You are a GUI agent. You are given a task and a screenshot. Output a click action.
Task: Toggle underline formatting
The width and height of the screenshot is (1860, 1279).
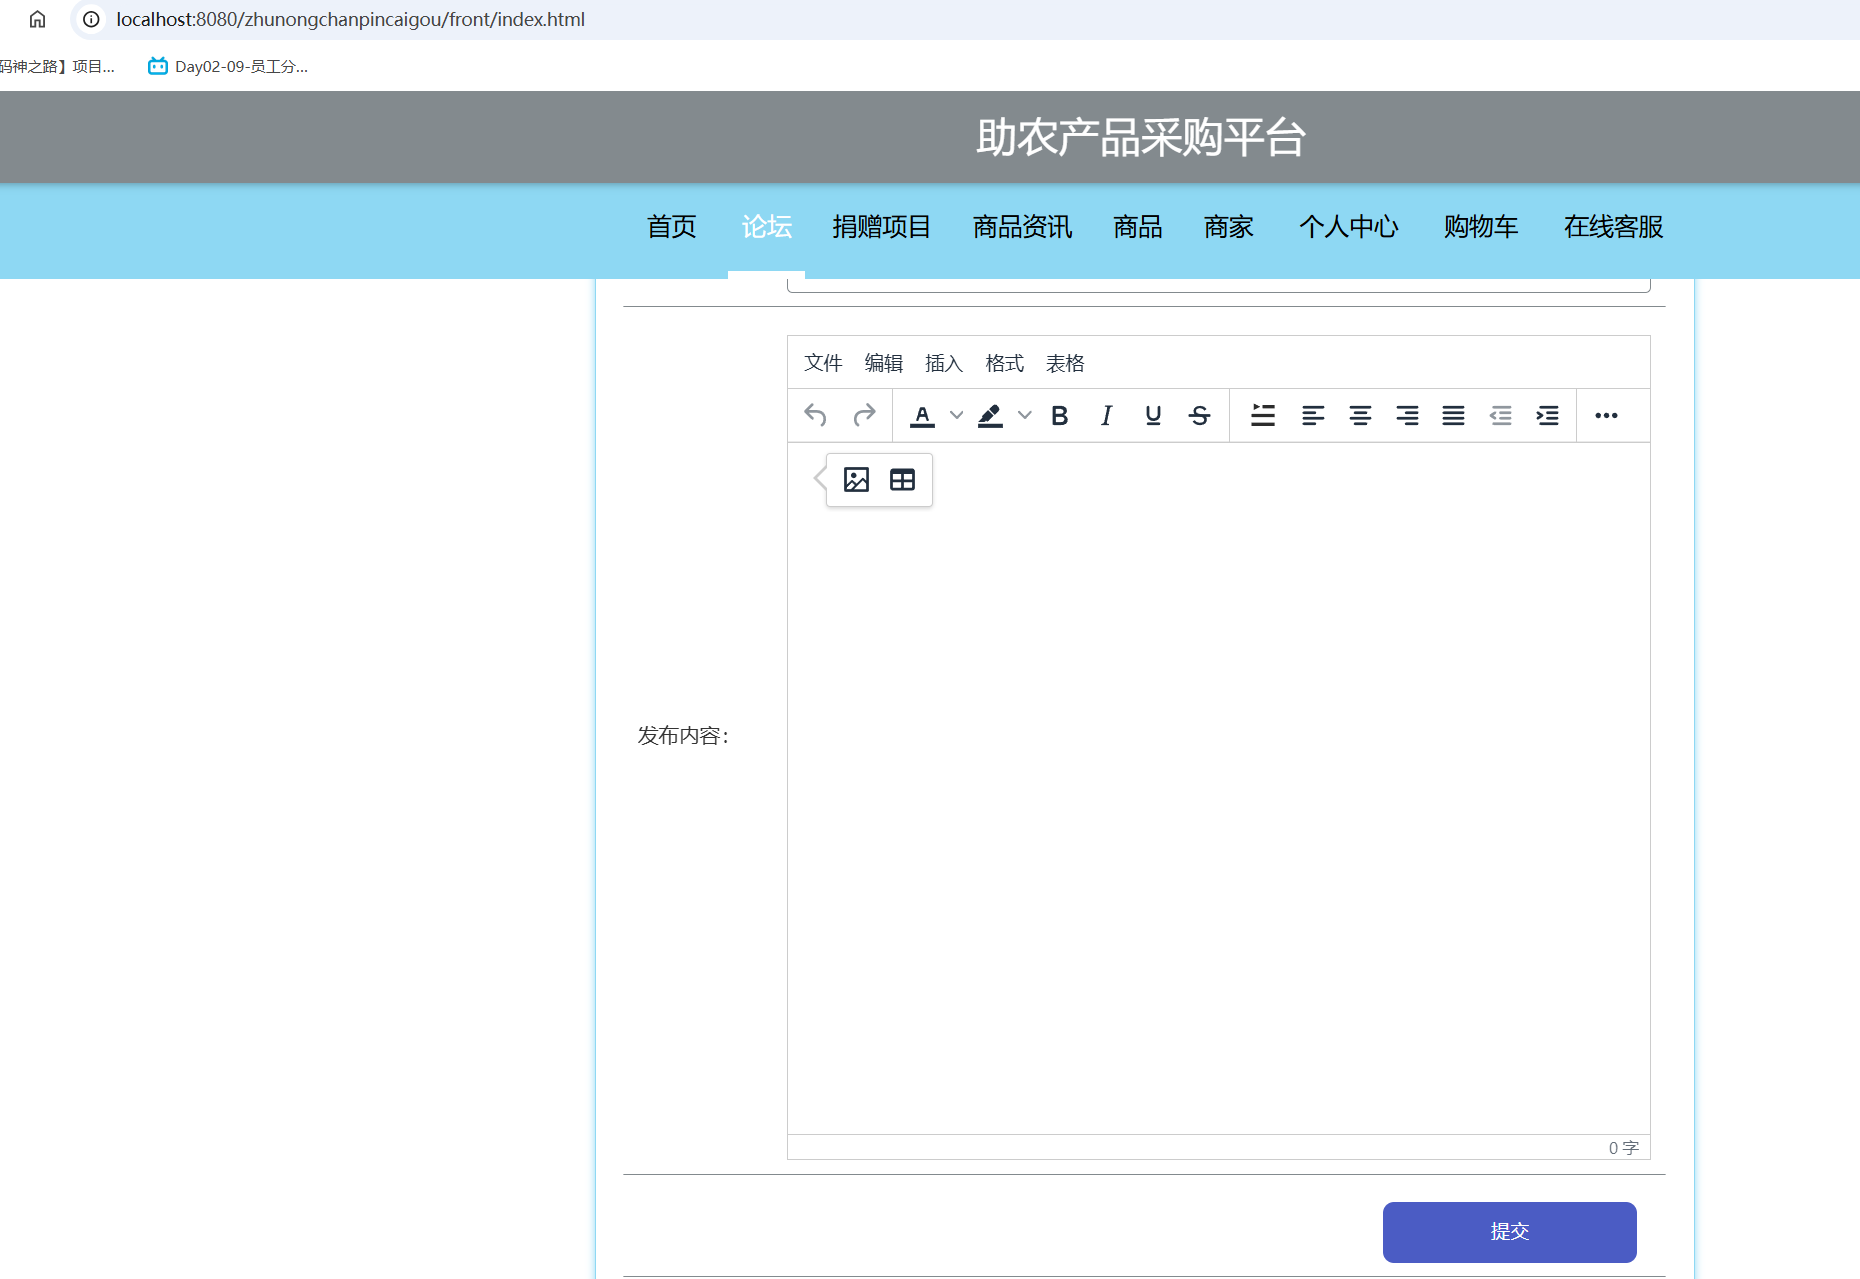[x=1153, y=415]
